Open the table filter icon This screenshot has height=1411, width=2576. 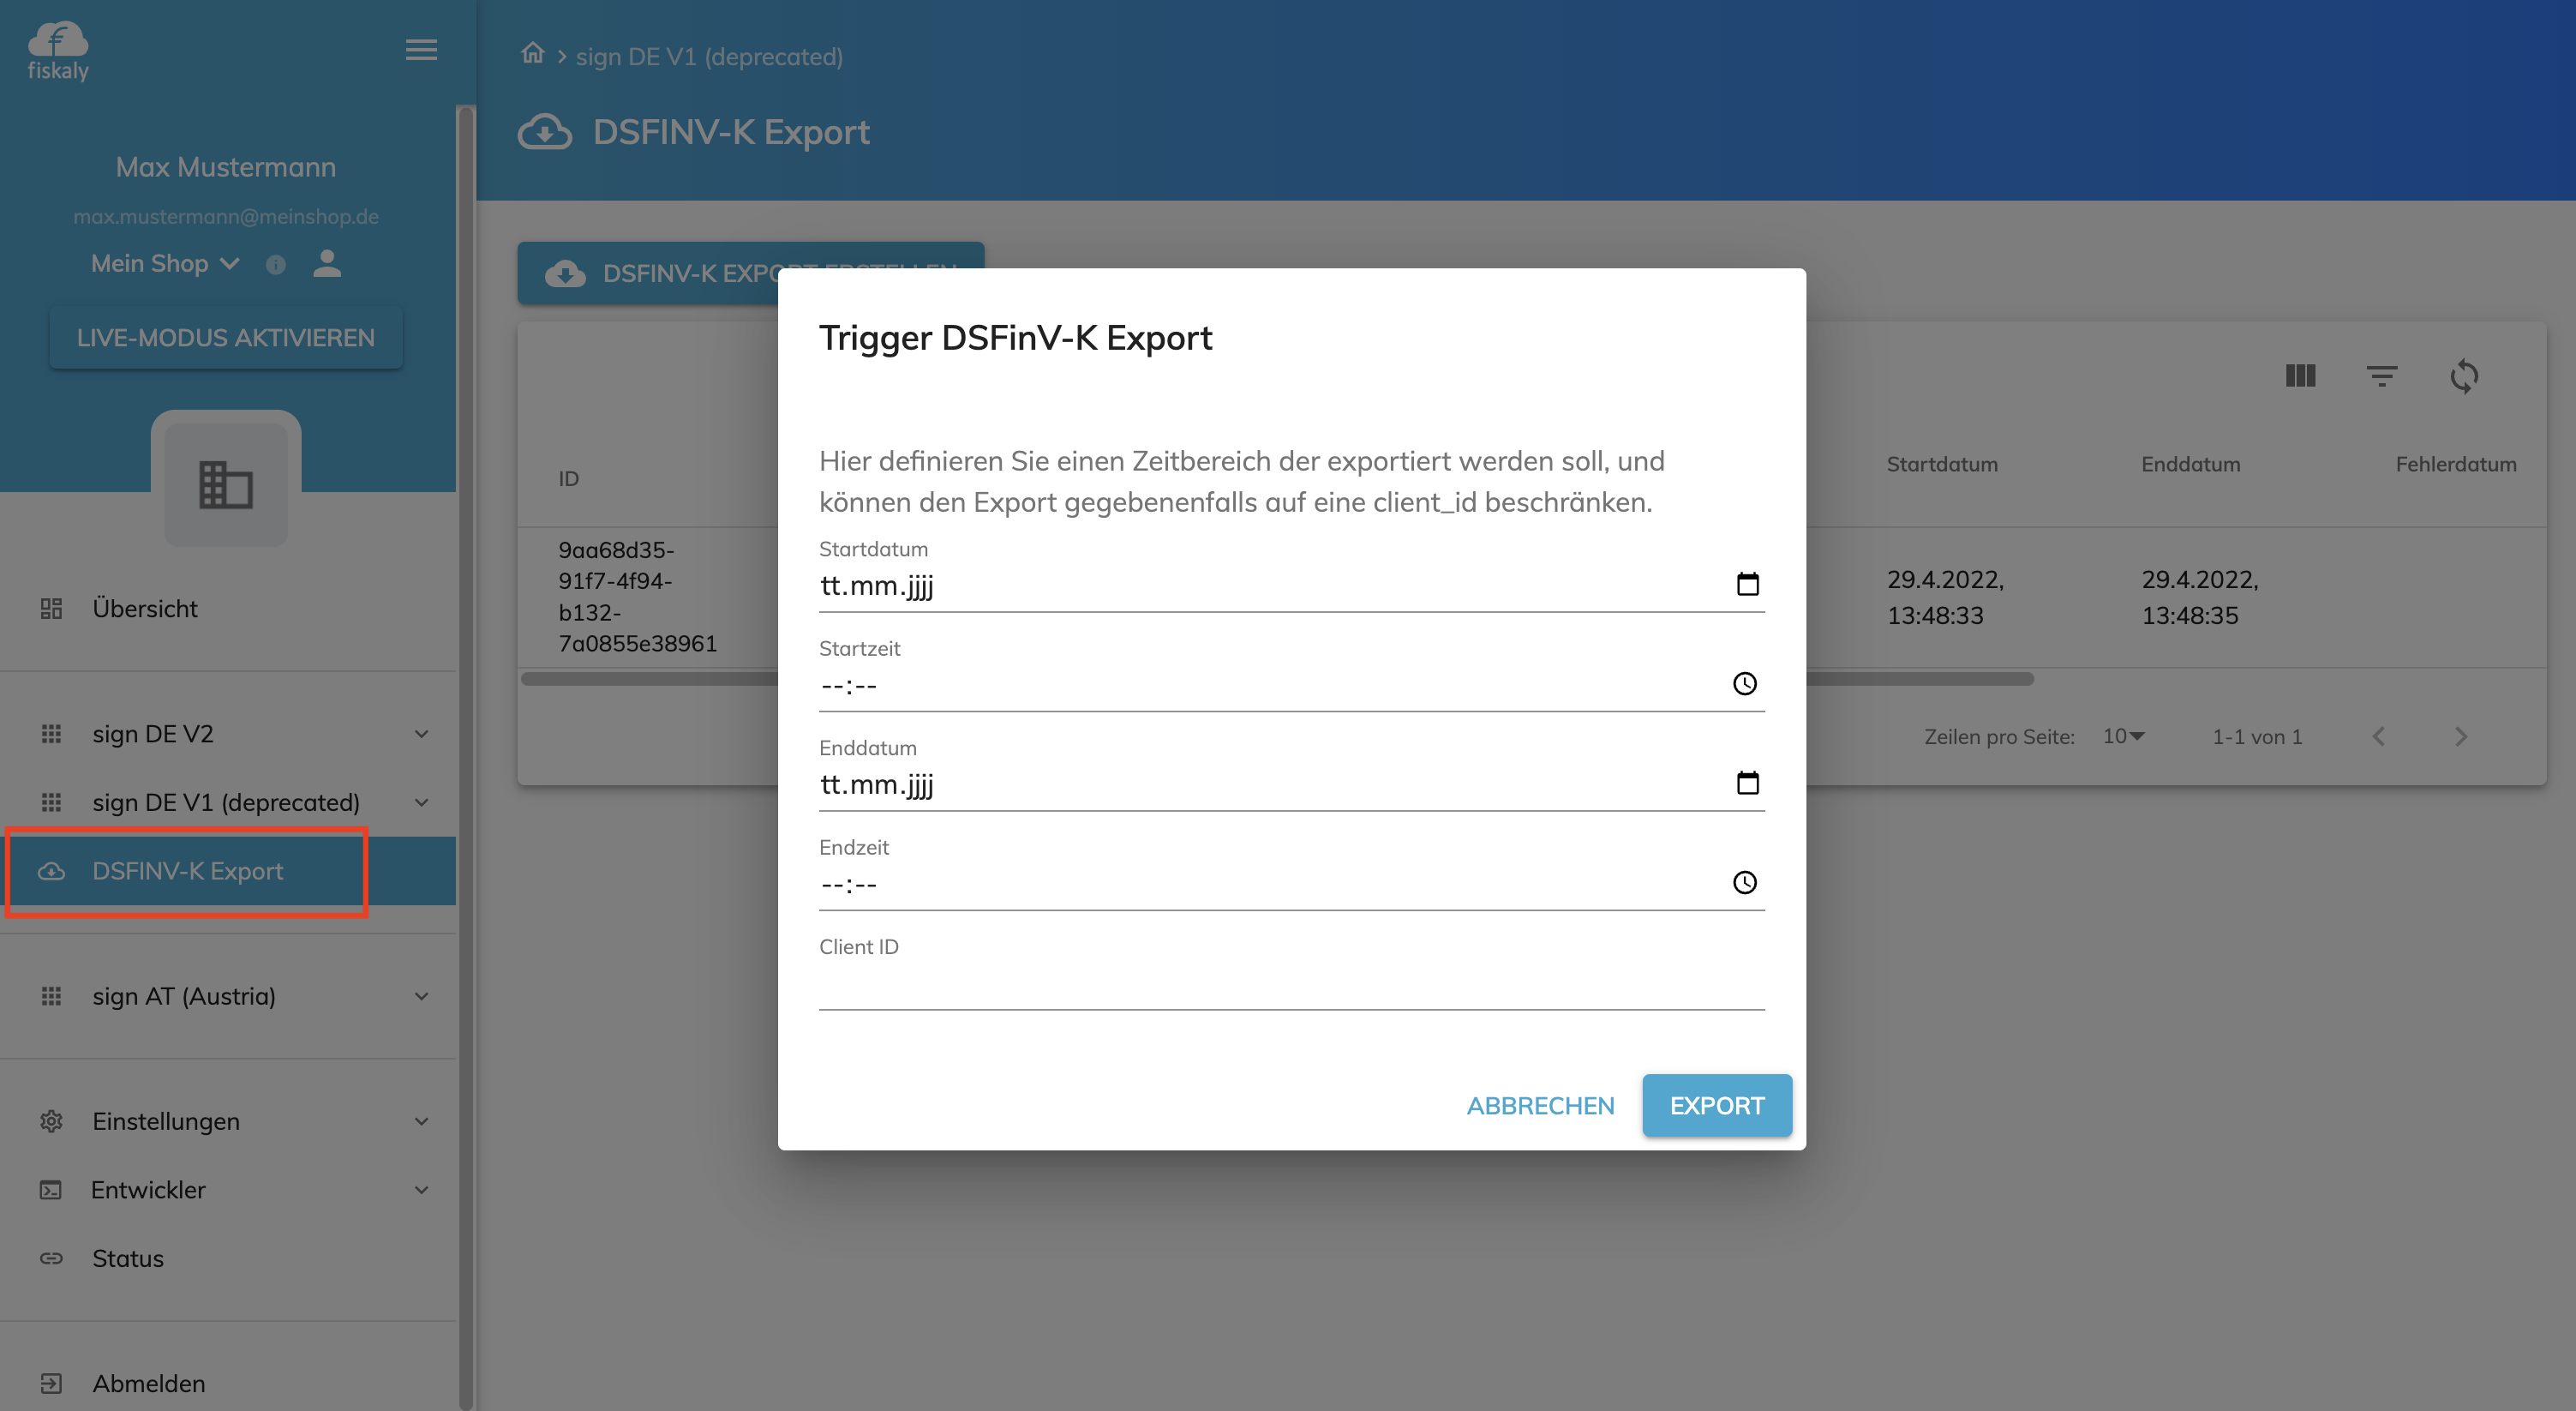click(2381, 376)
